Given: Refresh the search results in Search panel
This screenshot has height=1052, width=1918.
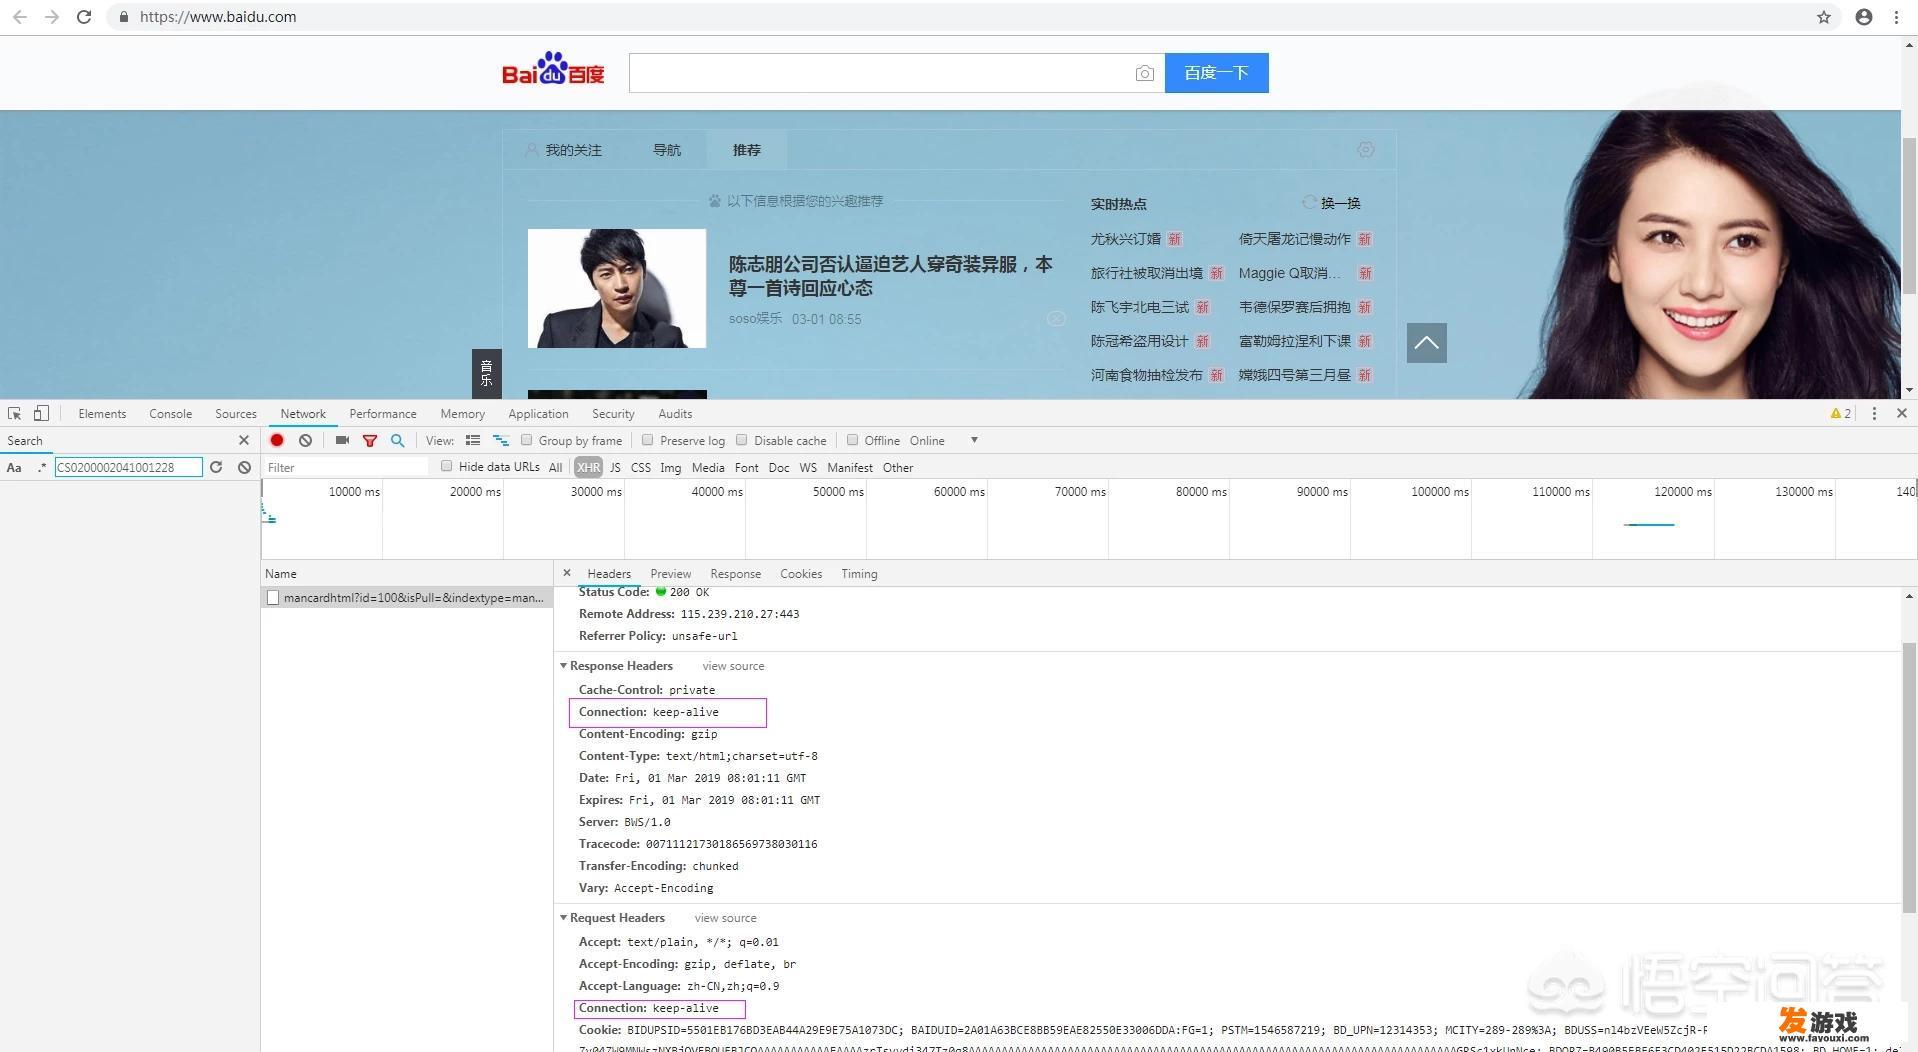Looking at the screenshot, I should (x=216, y=467).
